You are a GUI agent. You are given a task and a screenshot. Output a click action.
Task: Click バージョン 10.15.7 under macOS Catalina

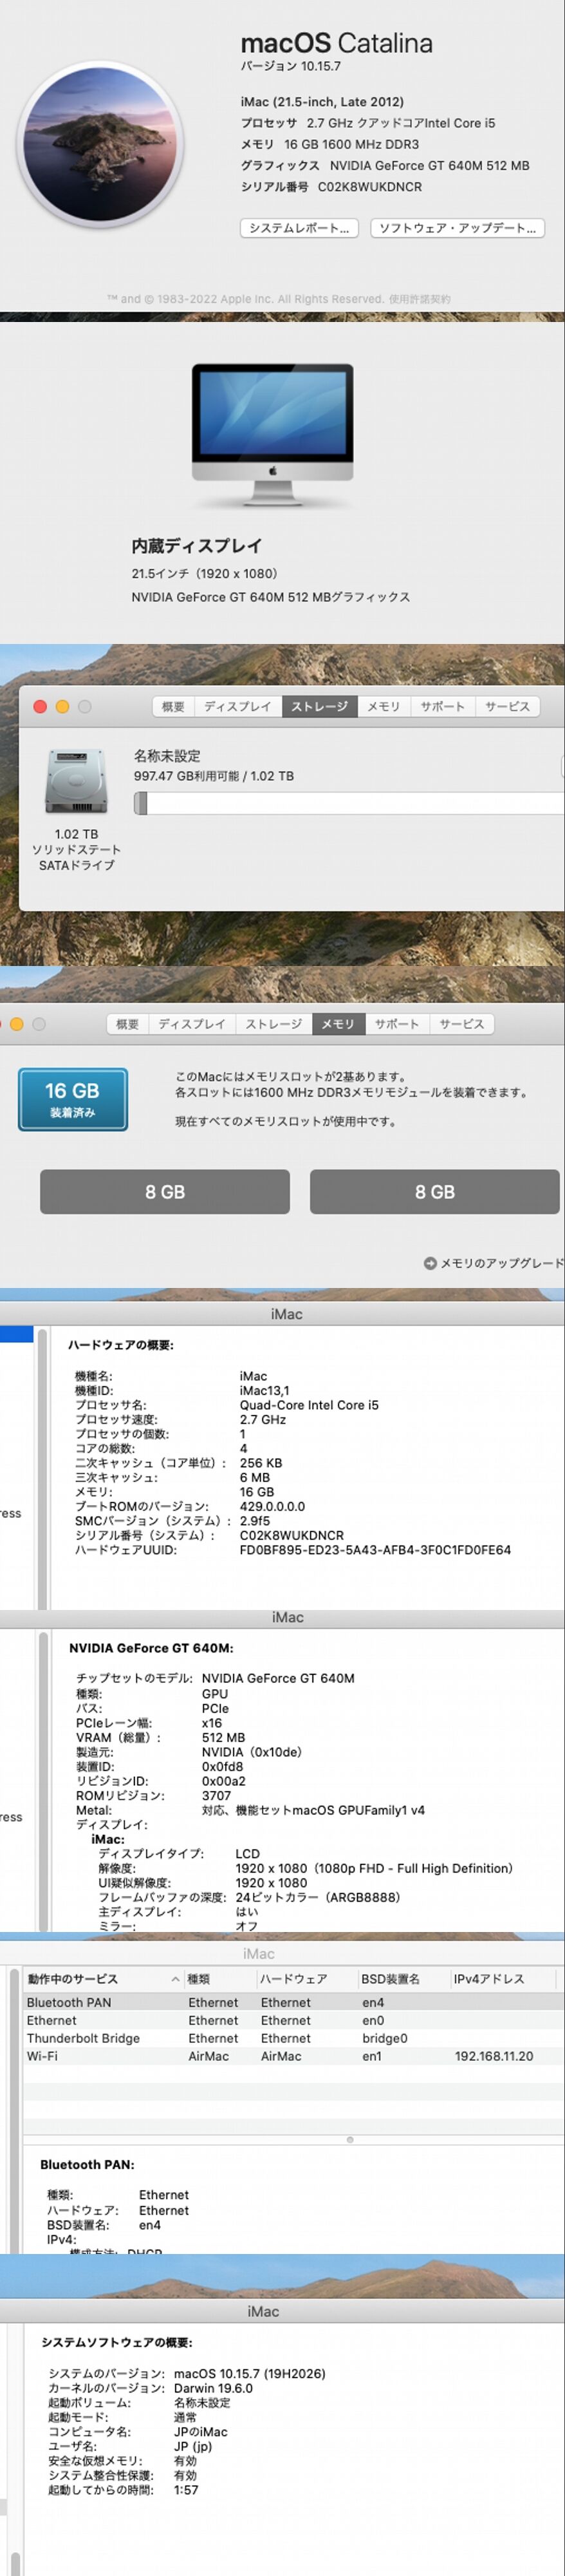tap(290, 66)
